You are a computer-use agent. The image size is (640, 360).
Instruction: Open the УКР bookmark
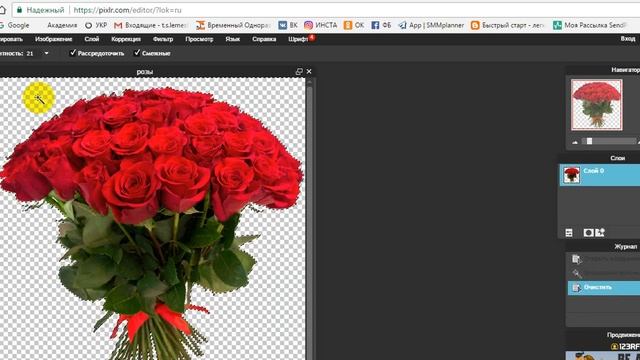click(x=96, y=25)
